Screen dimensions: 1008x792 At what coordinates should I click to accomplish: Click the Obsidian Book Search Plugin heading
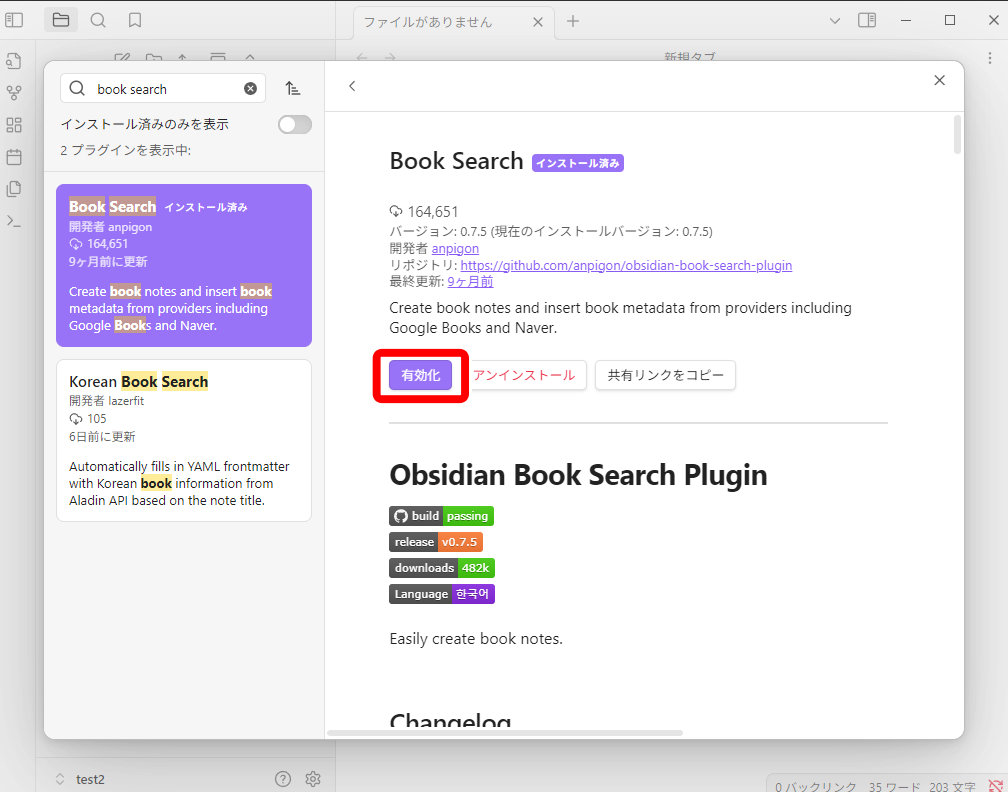coord(579,475)
